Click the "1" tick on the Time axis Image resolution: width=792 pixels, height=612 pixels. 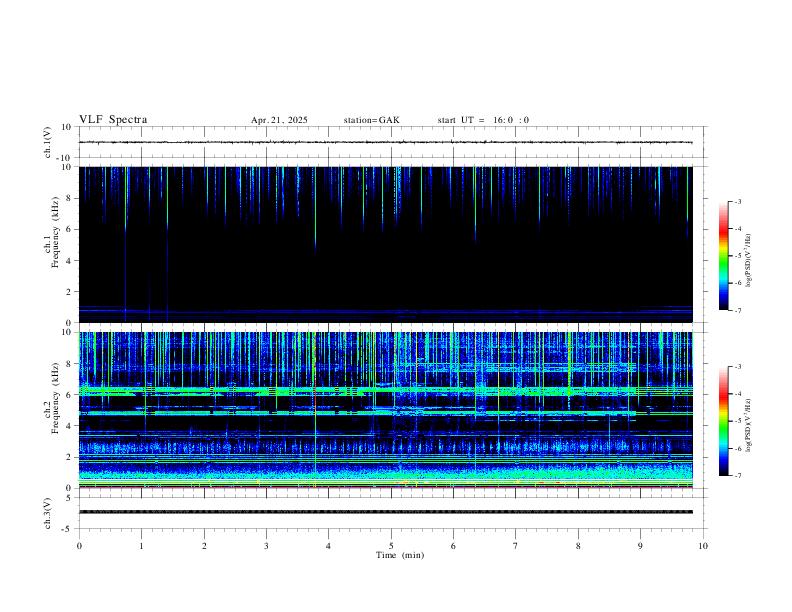(x=142, y=546)
